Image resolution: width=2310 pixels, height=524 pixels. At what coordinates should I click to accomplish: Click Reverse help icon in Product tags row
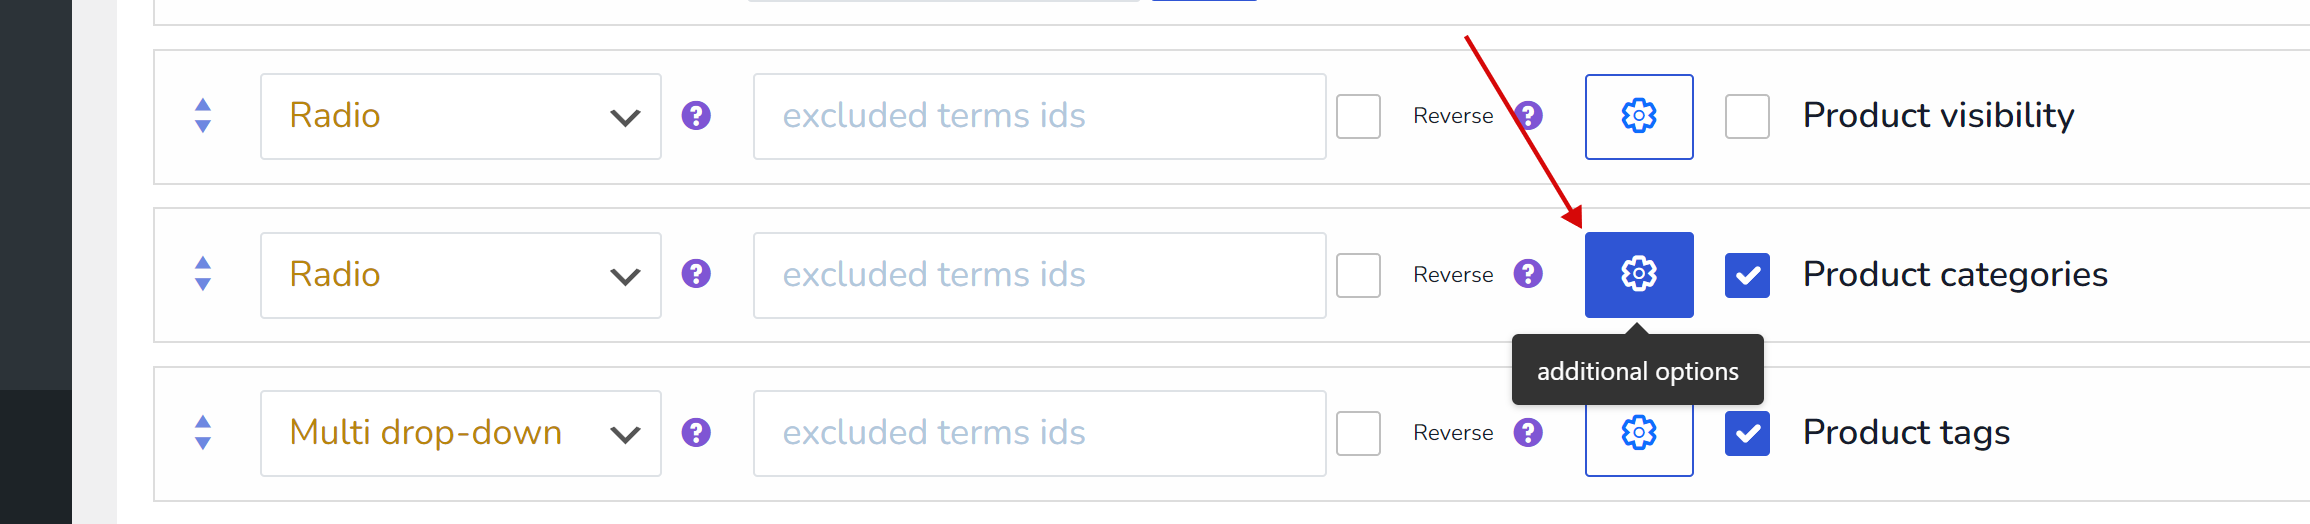click(1528, 432)
